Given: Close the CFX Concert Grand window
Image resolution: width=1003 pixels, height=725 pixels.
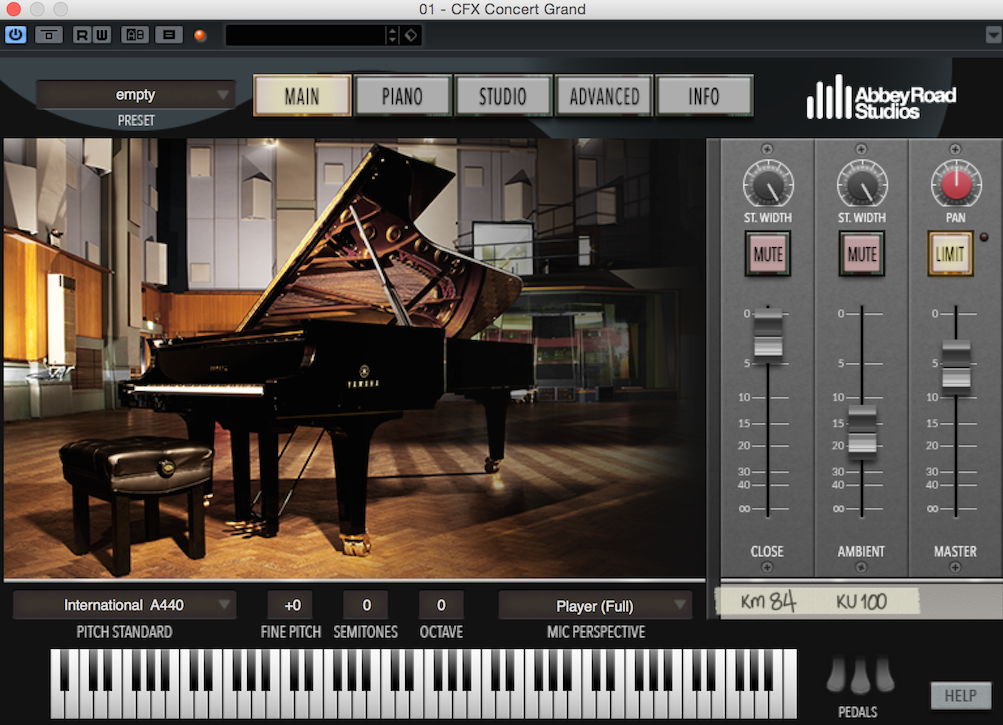Looking at the screenshot, I should [x=13, y=9].
